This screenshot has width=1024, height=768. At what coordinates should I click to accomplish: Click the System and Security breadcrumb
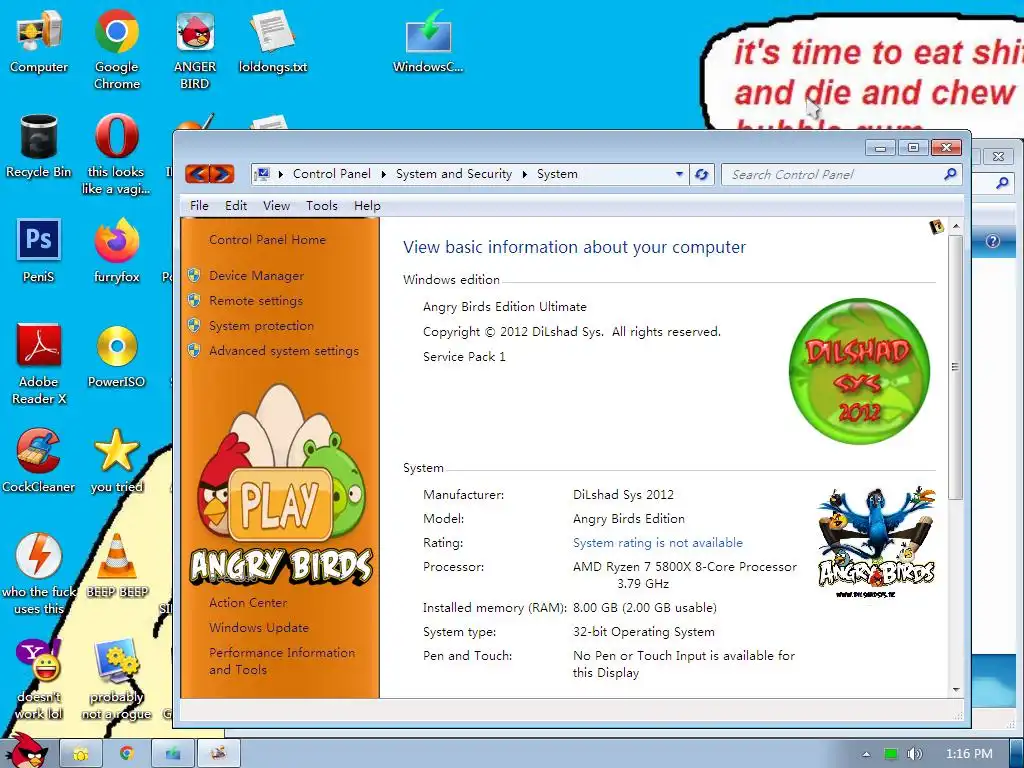454,174
